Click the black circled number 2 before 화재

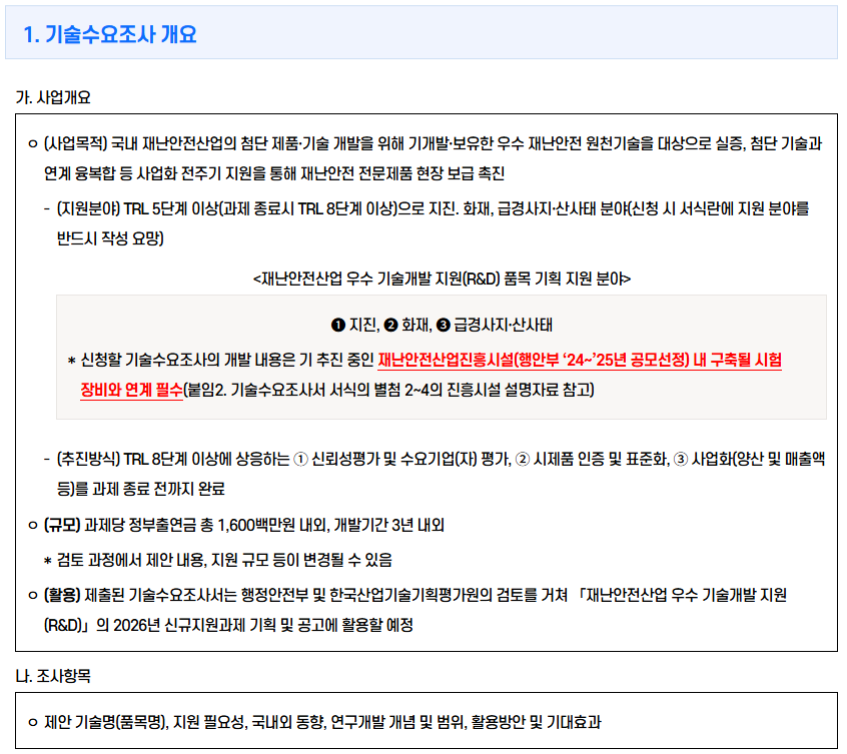[x=391, y=326]
